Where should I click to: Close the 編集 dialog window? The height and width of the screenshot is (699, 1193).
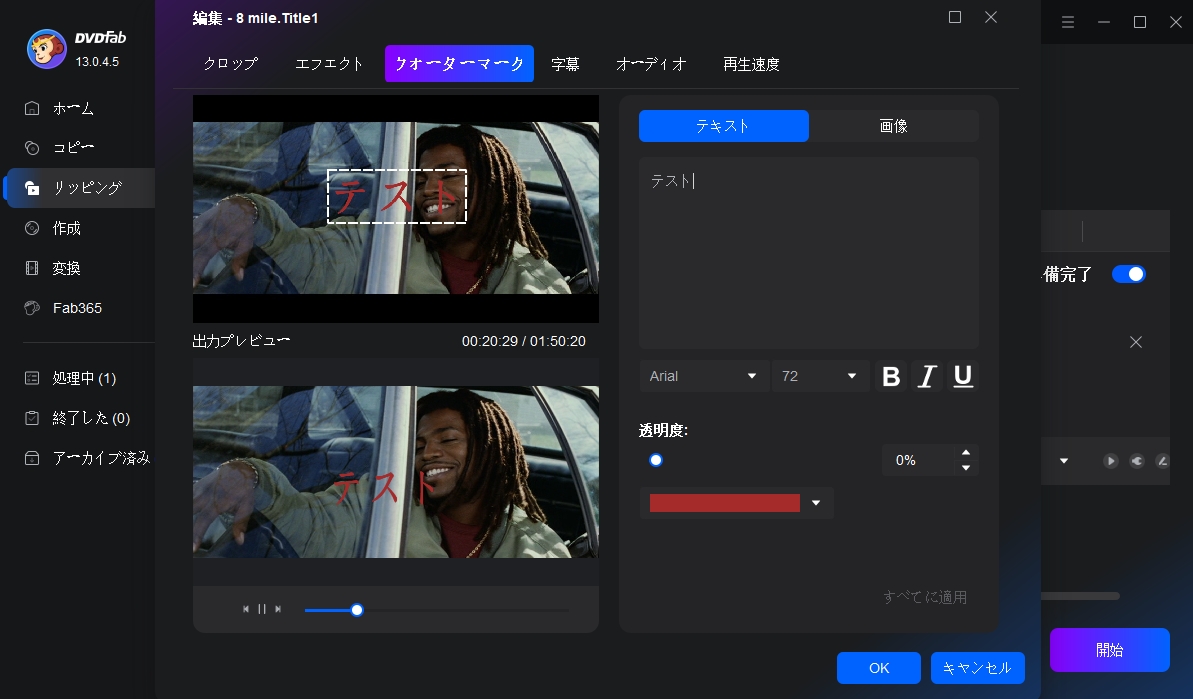(991, 17)
